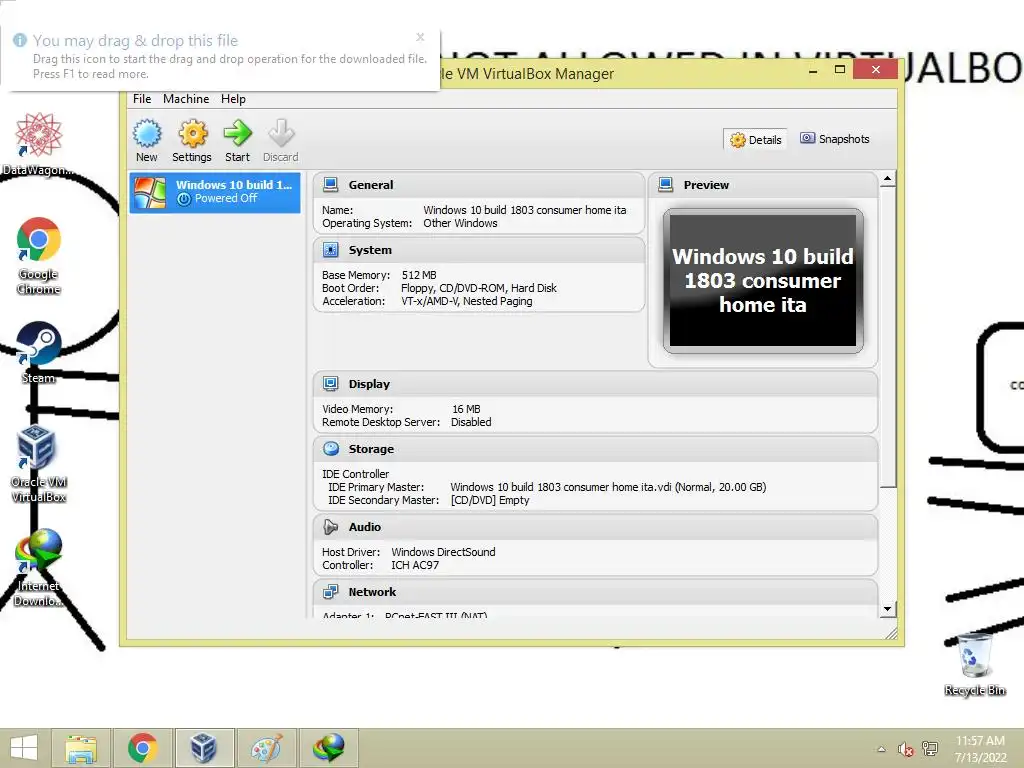1024x768 pixels.
Task: Click the muted volume tray icon
Action: [906, 749]
